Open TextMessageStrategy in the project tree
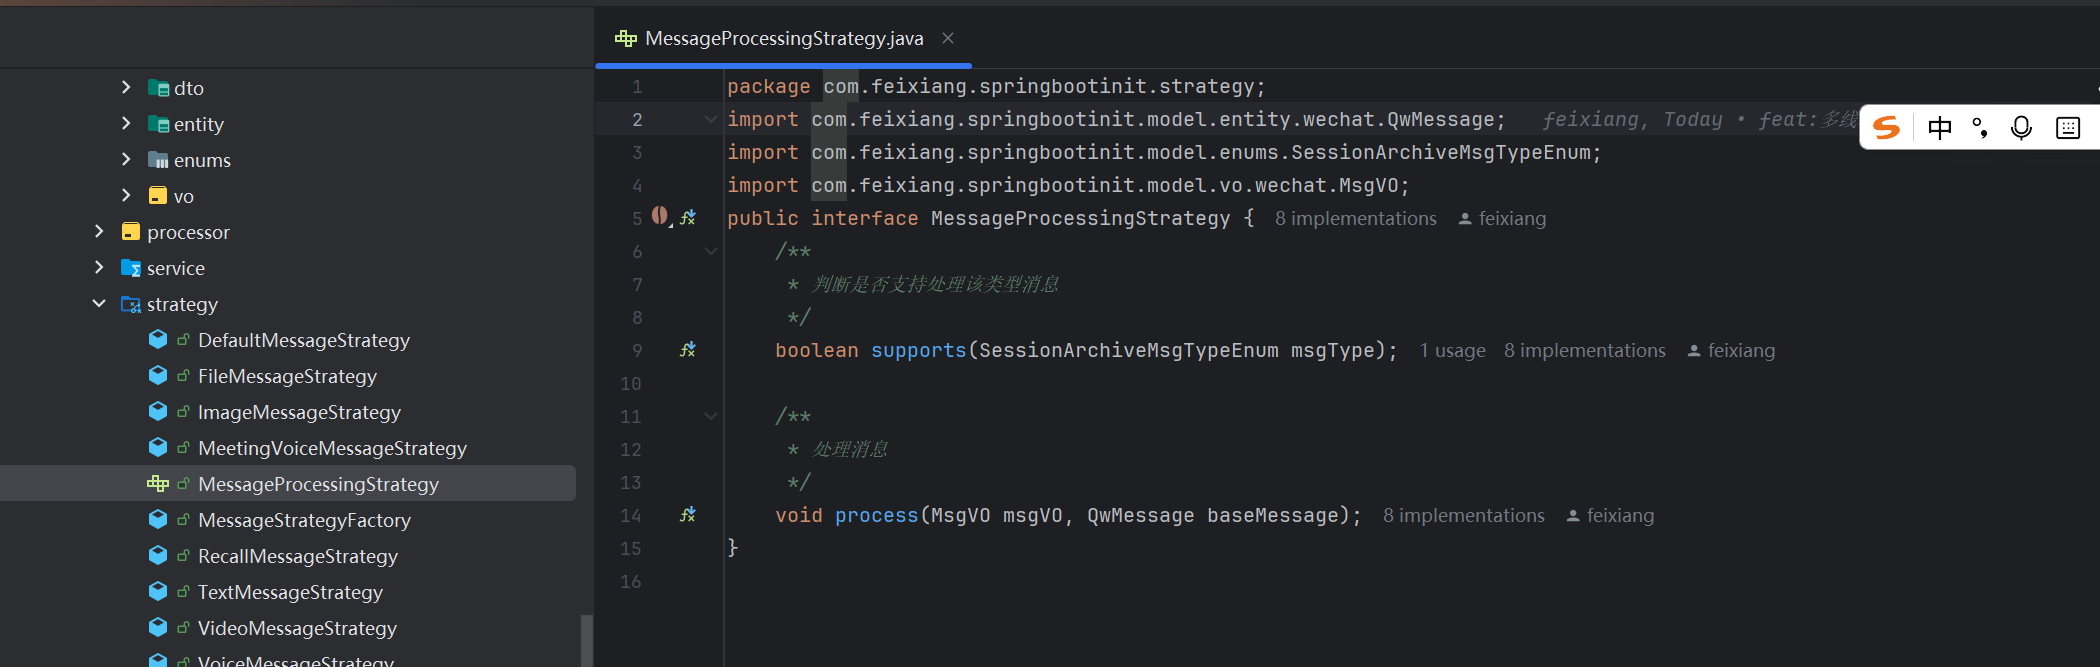 (x=290, y=592)
